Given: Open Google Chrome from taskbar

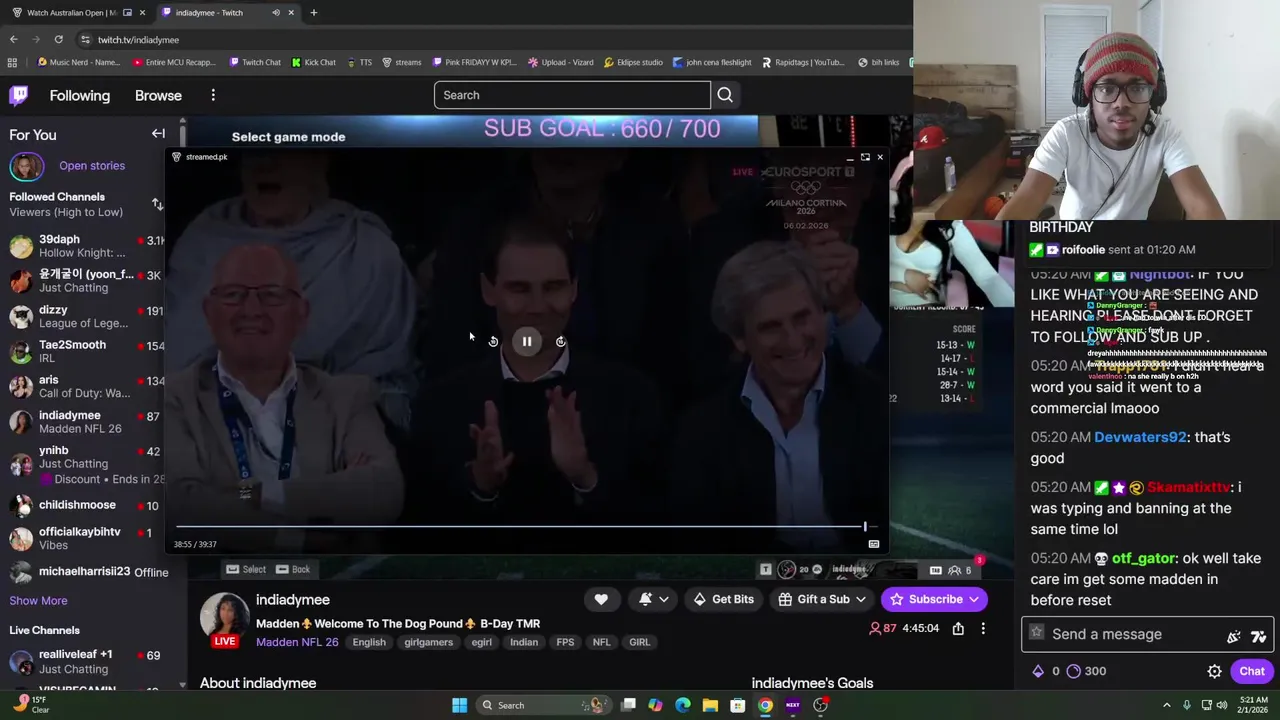Looking at the screenshot, I should tap(765, 705).
